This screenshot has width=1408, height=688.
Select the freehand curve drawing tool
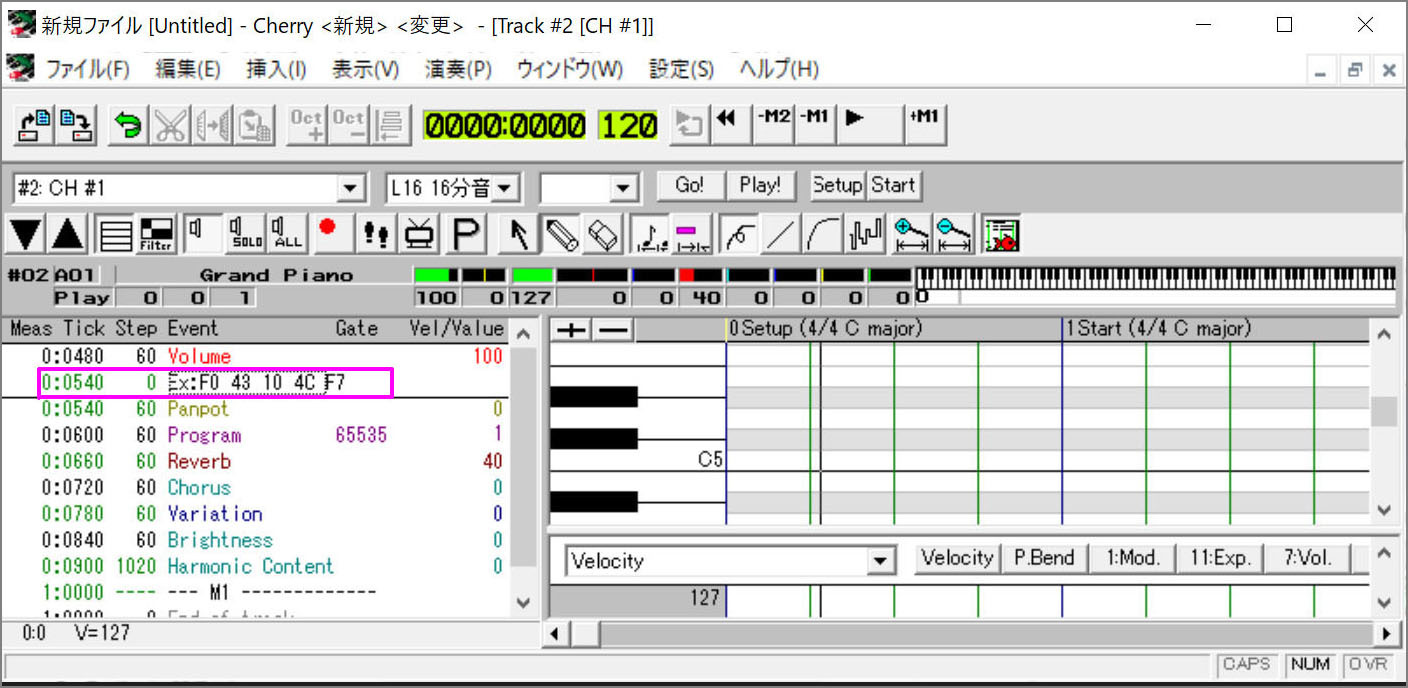click(739, 234)
